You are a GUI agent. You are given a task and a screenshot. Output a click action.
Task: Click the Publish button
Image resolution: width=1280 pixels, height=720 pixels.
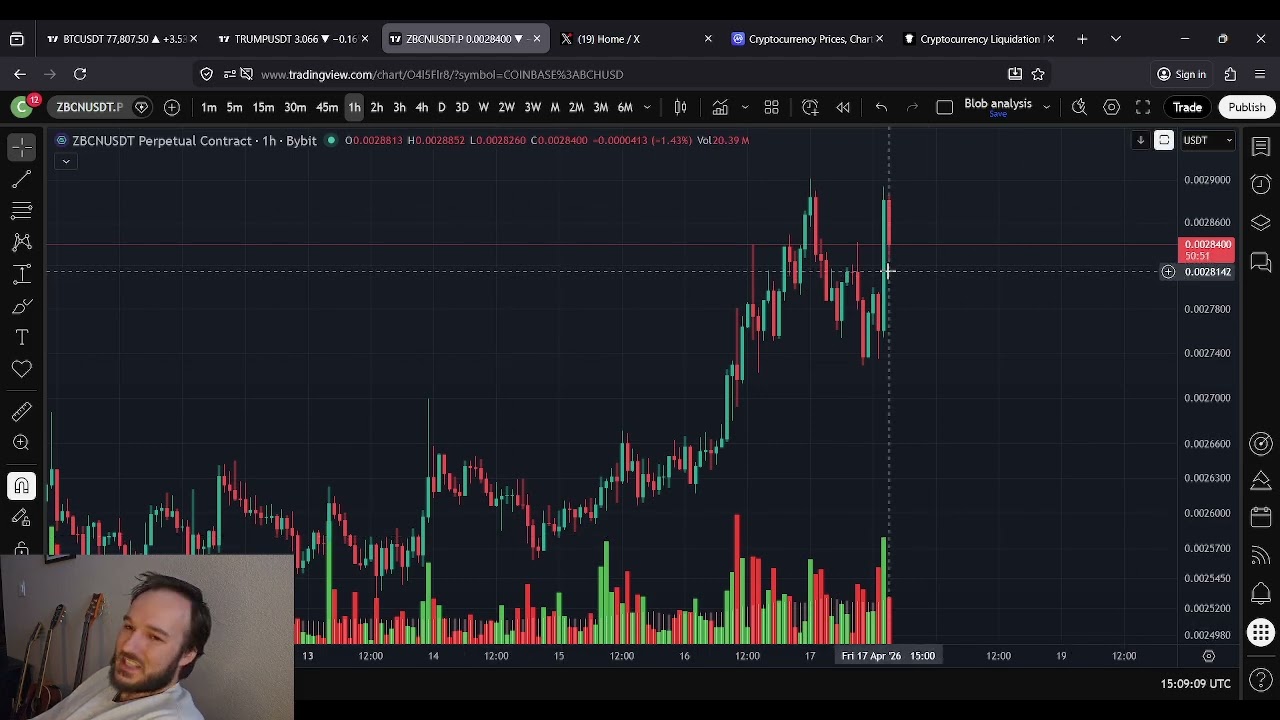(1247, 107)
